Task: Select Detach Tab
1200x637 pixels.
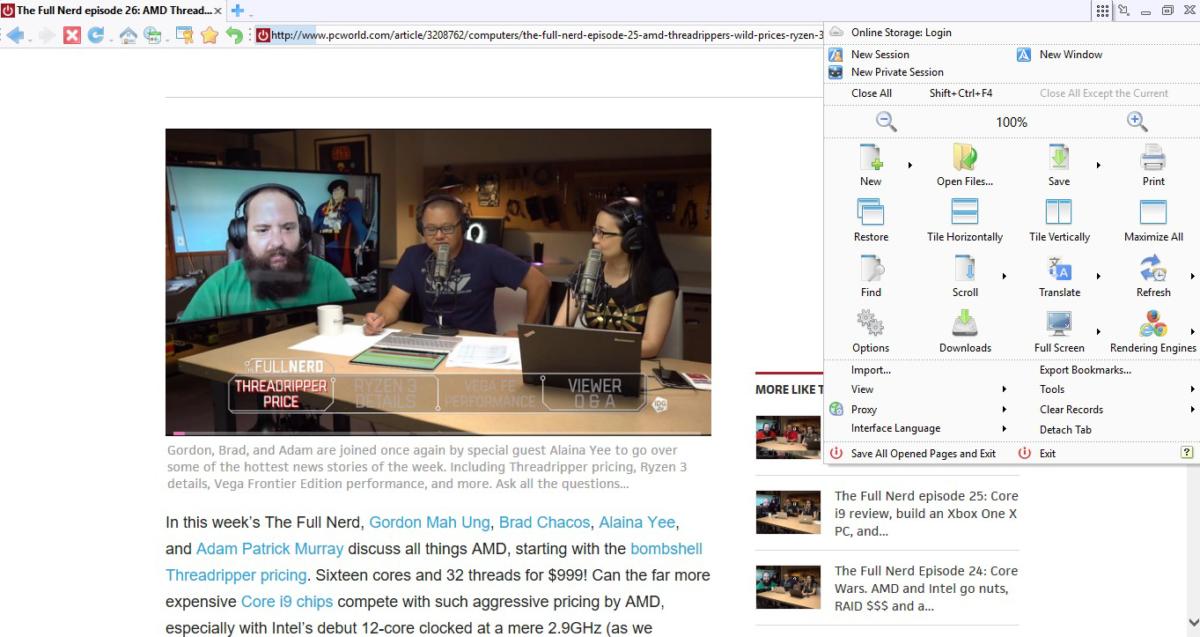Action: pos(1065,430)
